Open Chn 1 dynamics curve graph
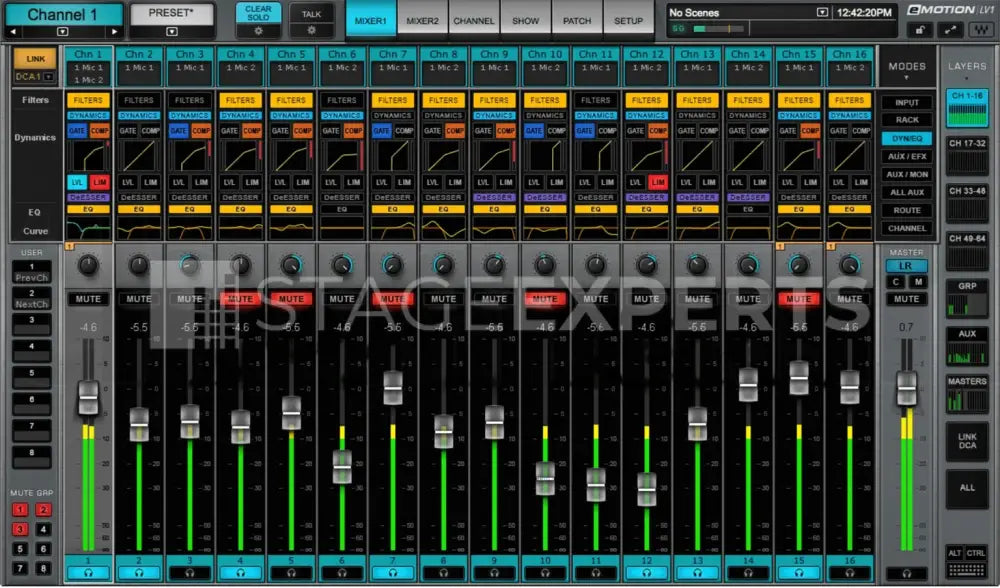 pos(88,156)
